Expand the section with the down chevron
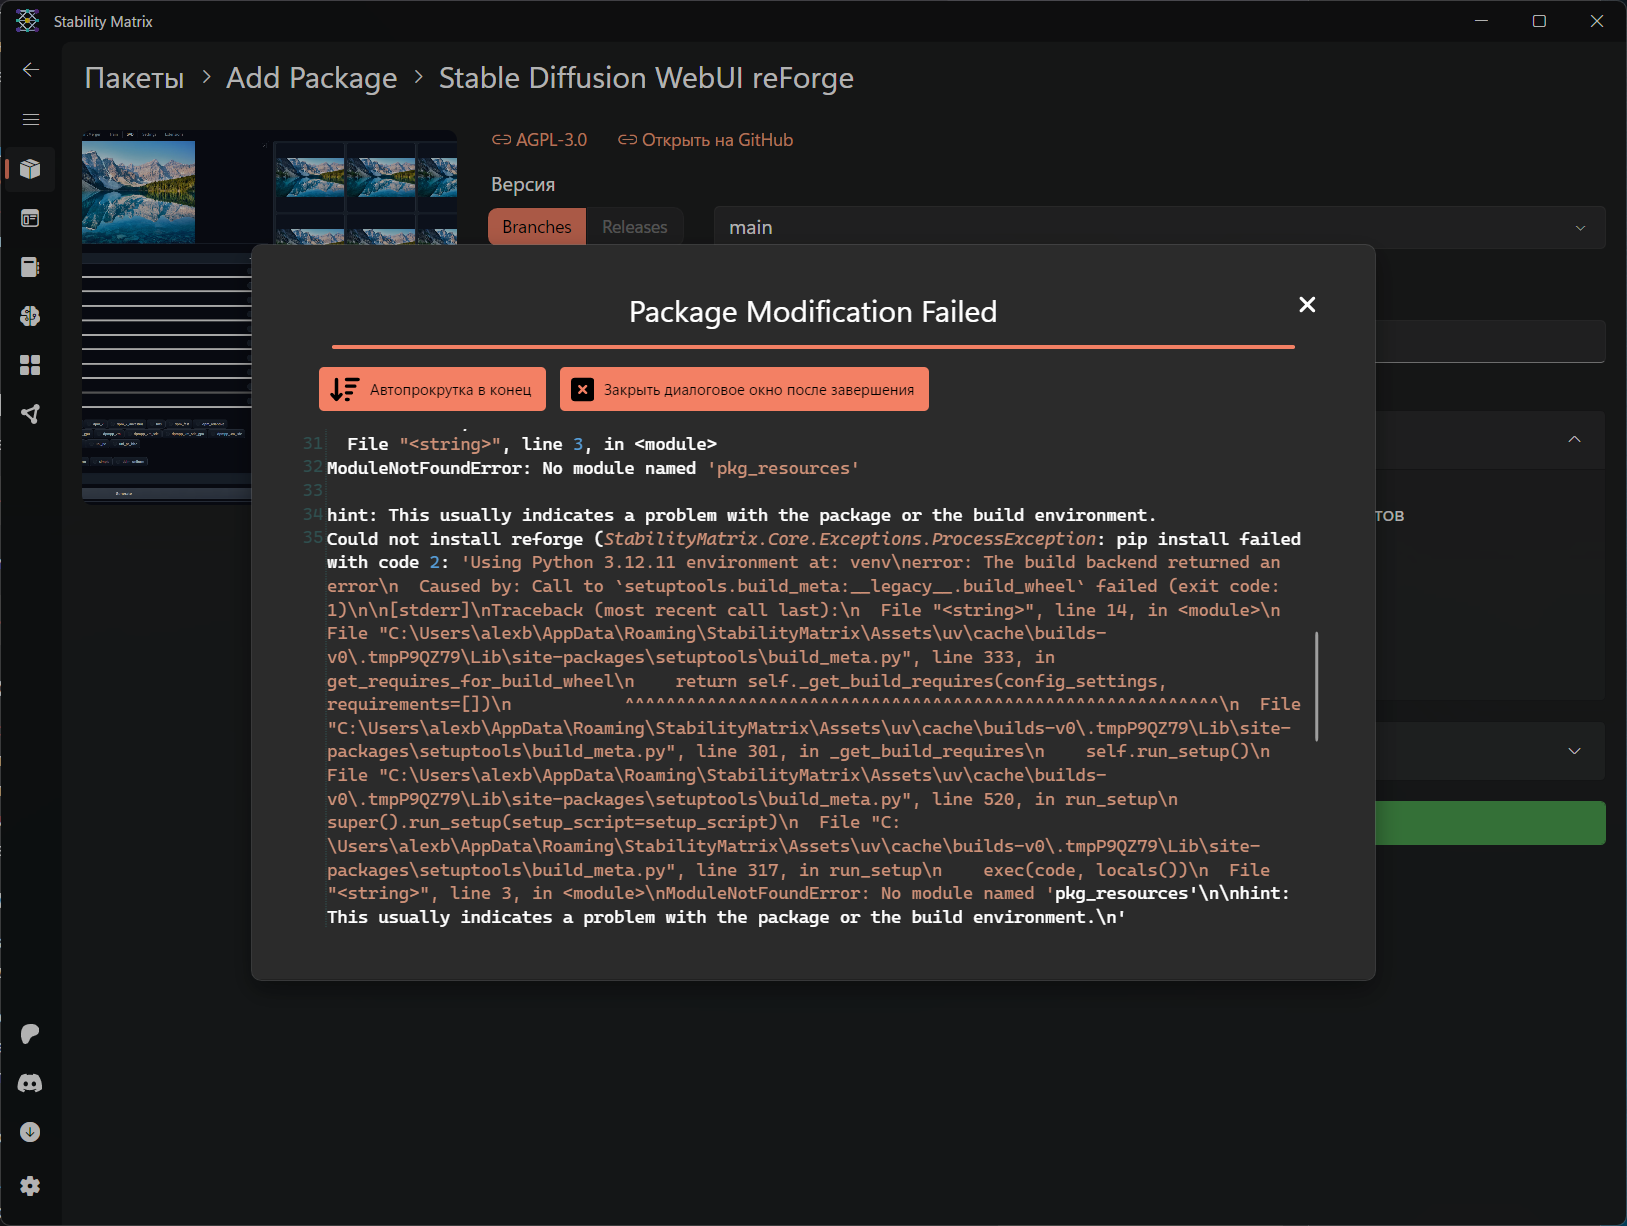 point(1574,751)
